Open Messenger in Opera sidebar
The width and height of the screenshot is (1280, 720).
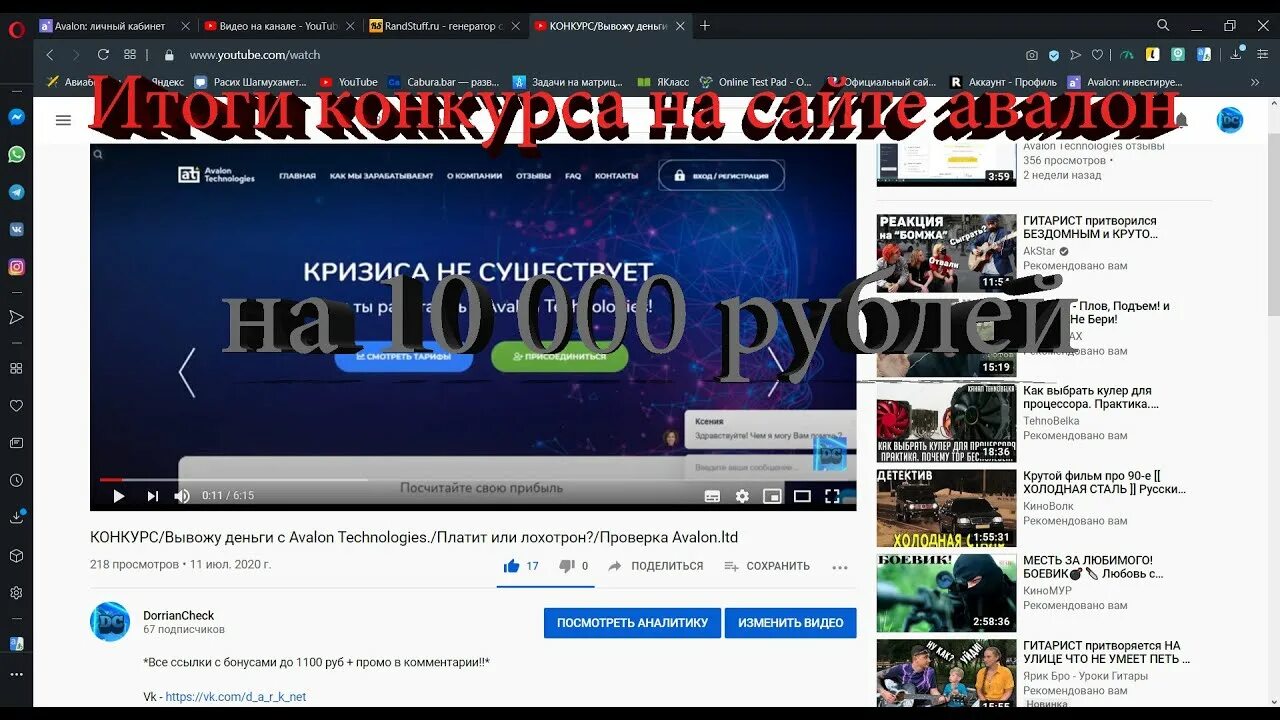pos(16,117)
